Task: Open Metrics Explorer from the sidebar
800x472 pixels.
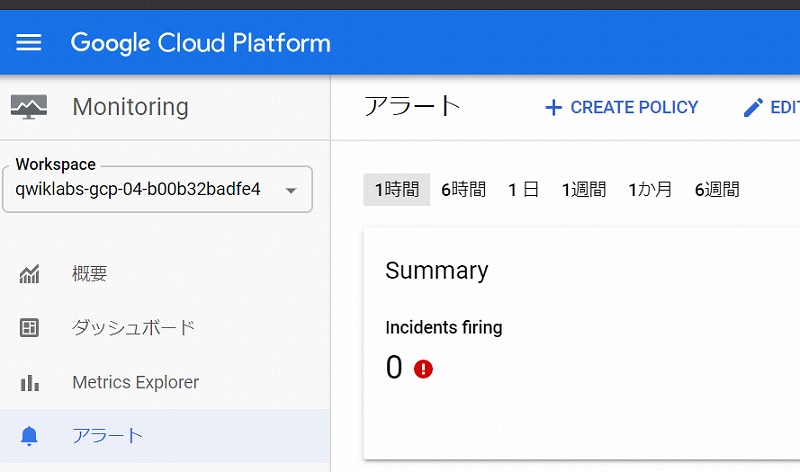Action: (136, 382)
